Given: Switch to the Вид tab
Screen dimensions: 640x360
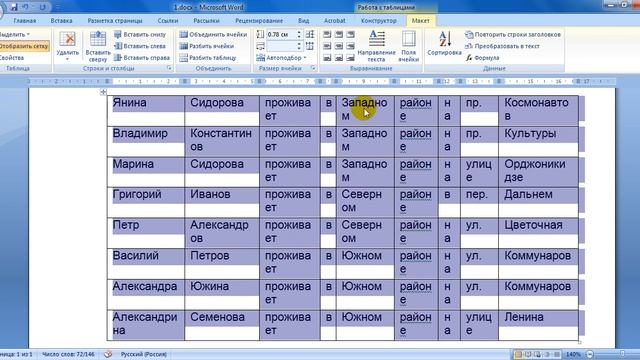Looking at the screenshot, I should click(303, 20).
